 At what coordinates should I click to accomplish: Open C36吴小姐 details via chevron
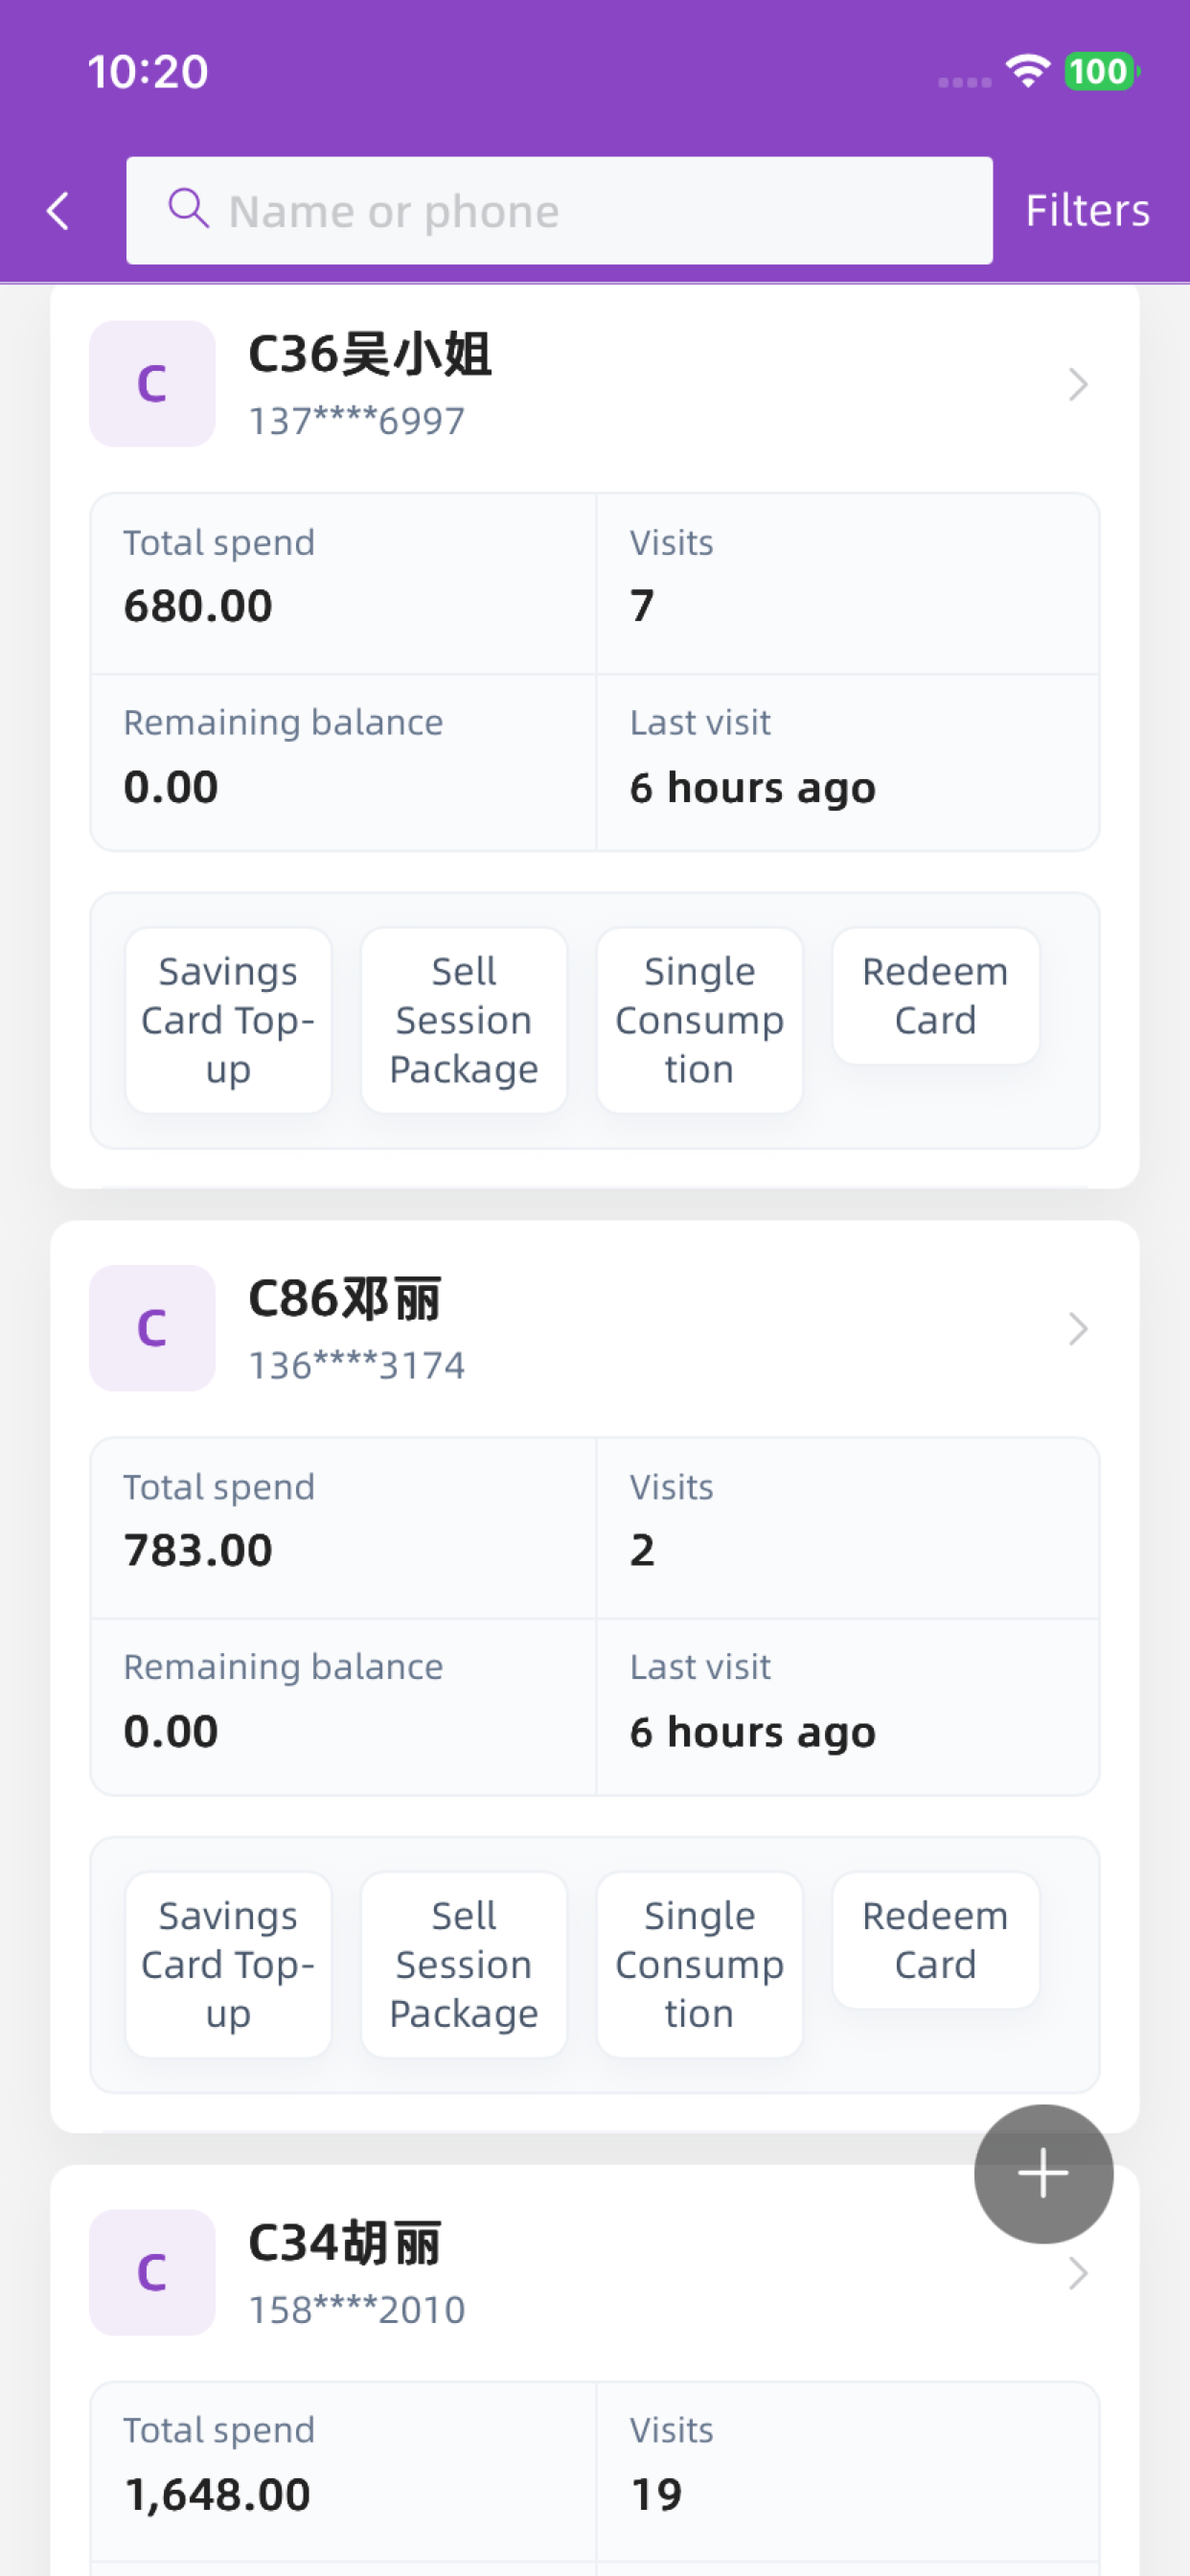(x=1077, y=384)
